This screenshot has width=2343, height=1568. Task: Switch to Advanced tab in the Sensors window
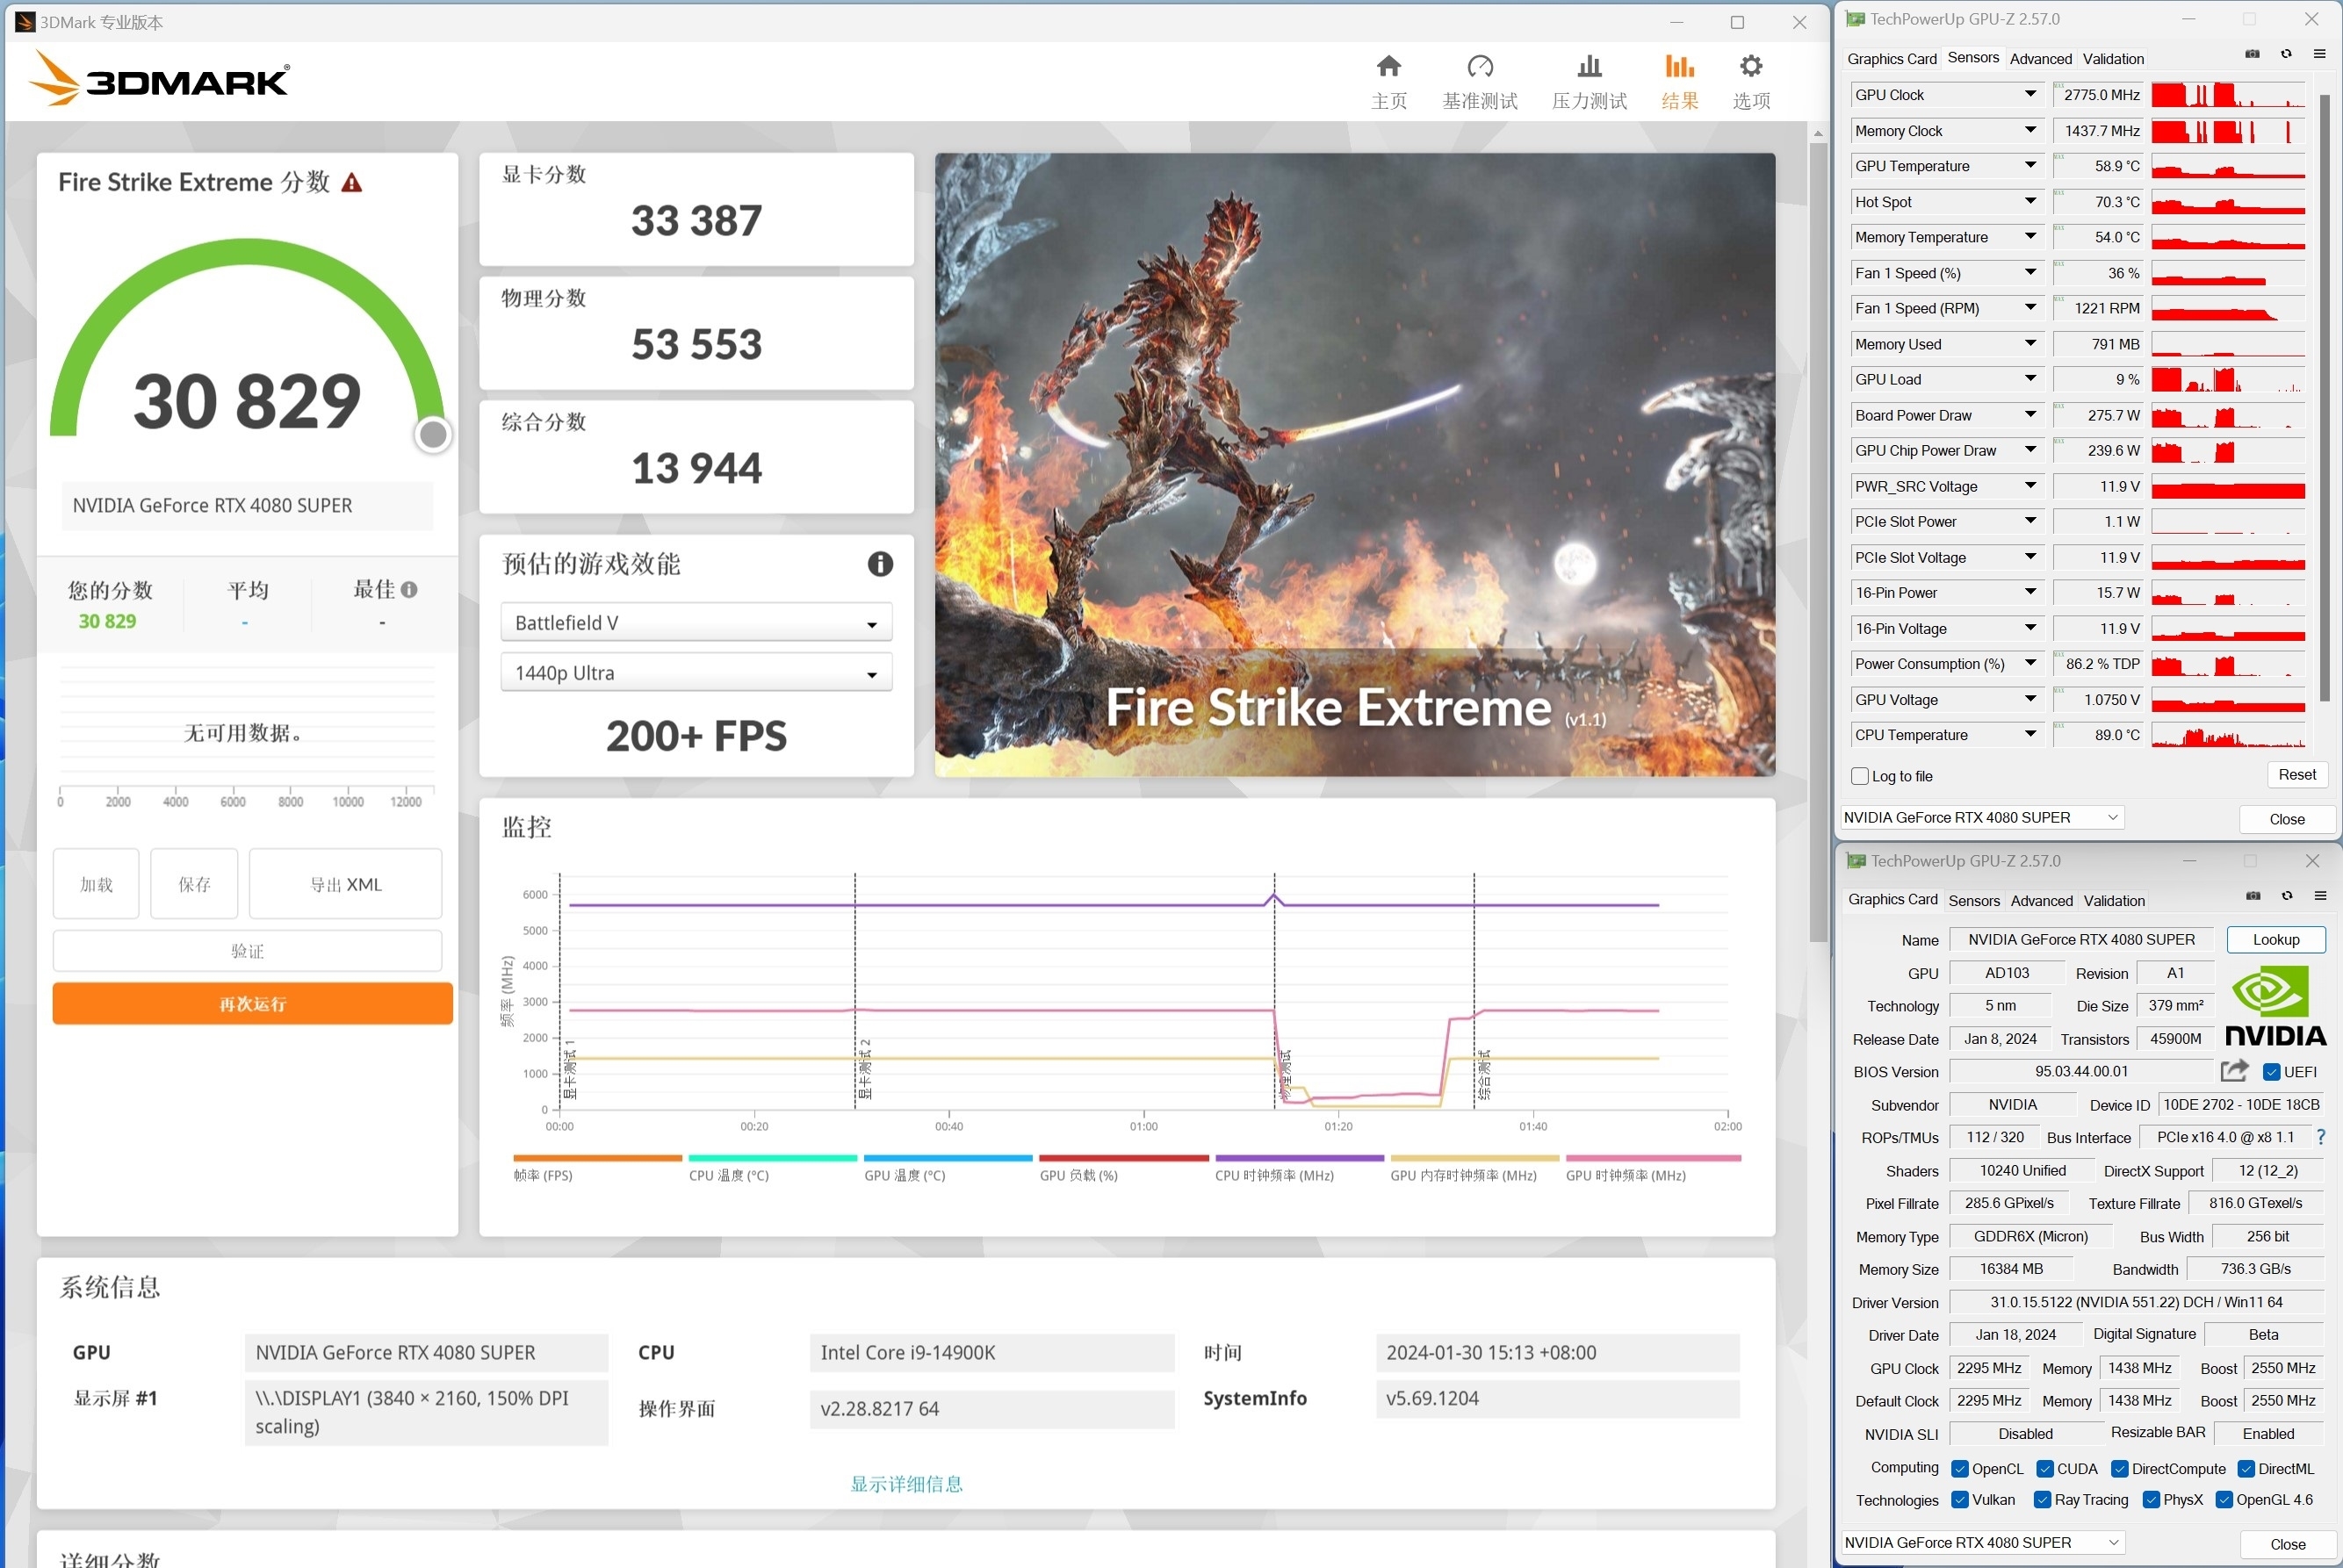[2040, 59]
